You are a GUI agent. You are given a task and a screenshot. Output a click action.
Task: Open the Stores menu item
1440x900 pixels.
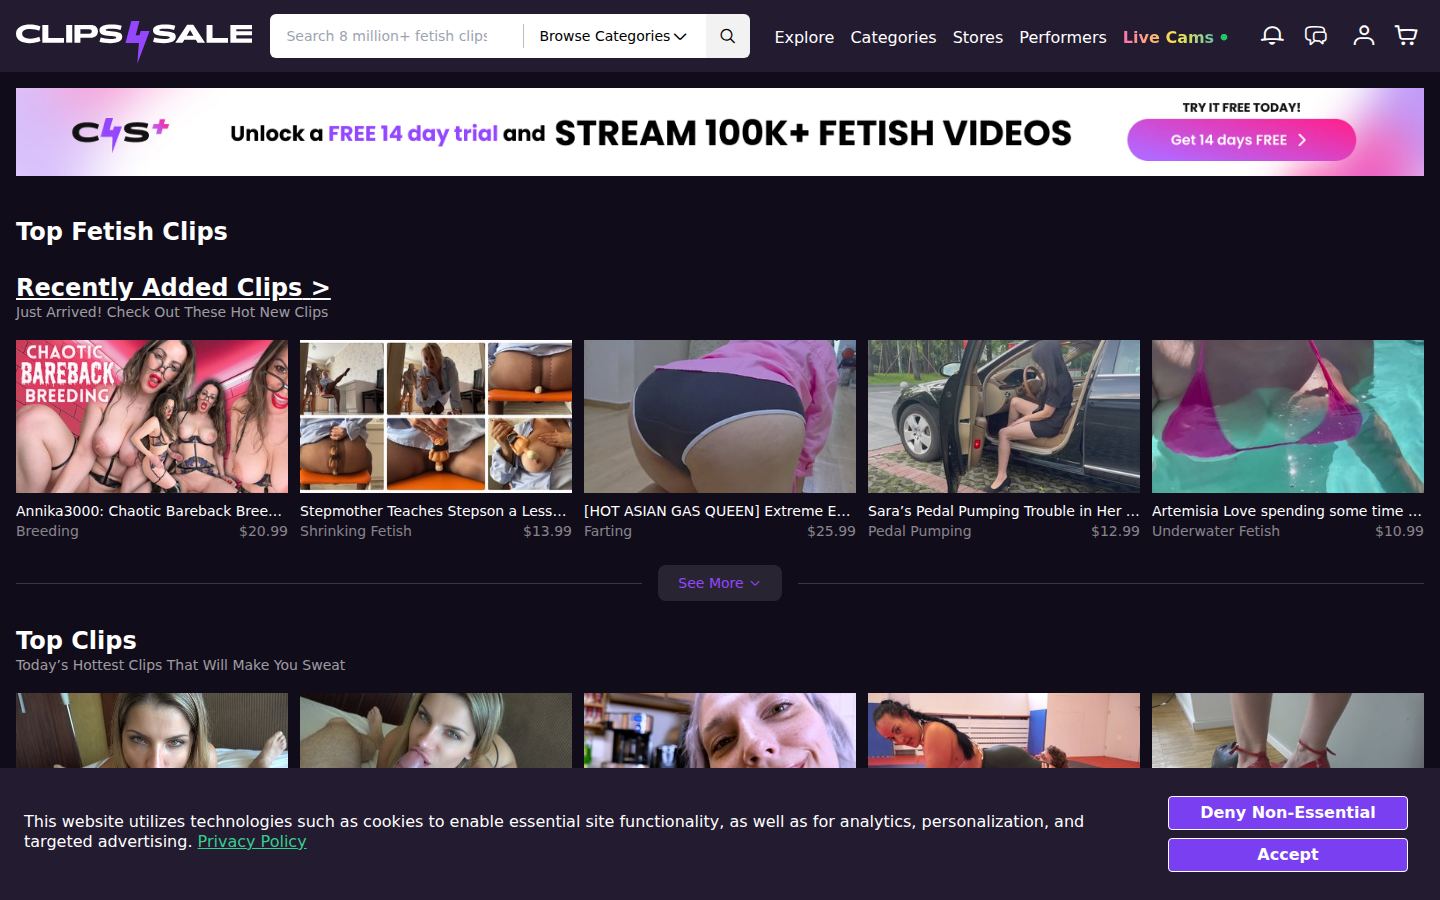point(978,37)
